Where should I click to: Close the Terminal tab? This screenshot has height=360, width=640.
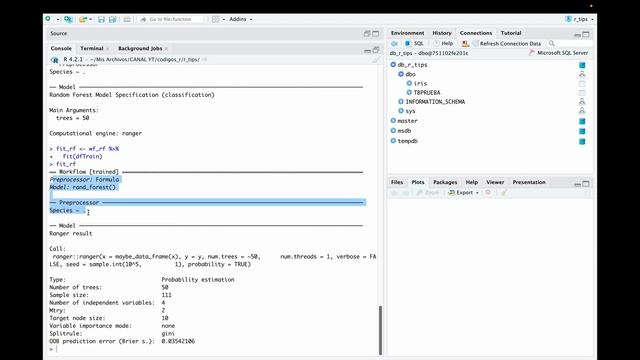[x=108, y=49]
